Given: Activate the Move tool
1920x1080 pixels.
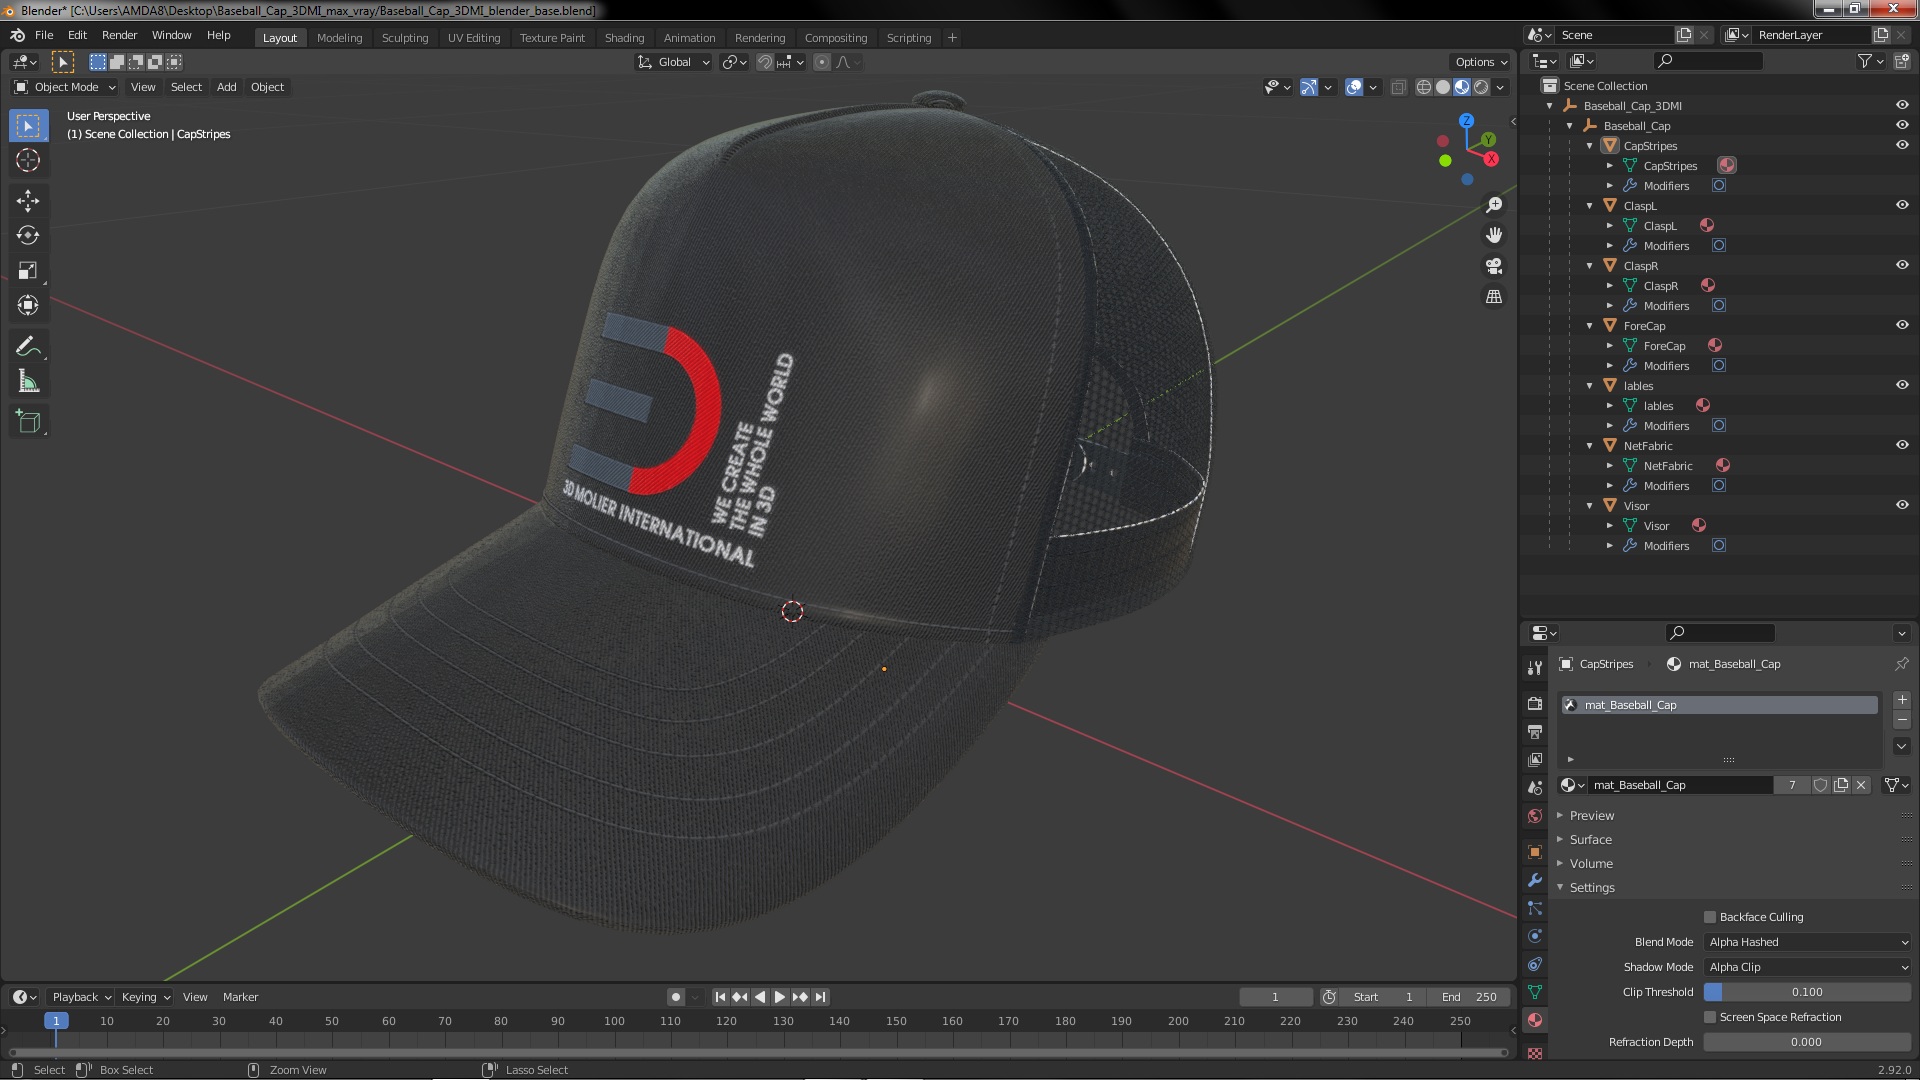Looking at the screenshot, I should [28, 201].
